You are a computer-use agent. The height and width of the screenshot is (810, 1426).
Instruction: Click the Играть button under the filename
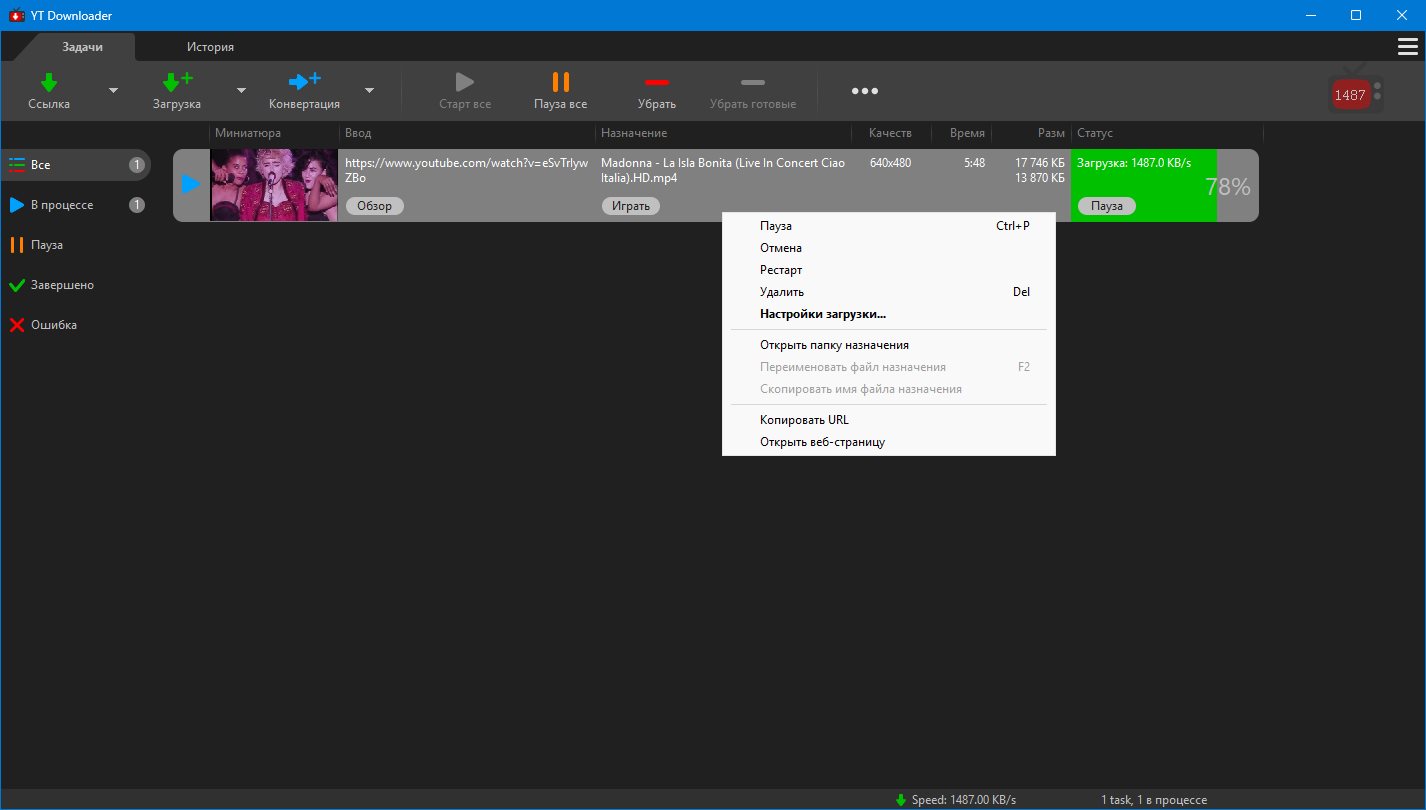click(630, 206)
